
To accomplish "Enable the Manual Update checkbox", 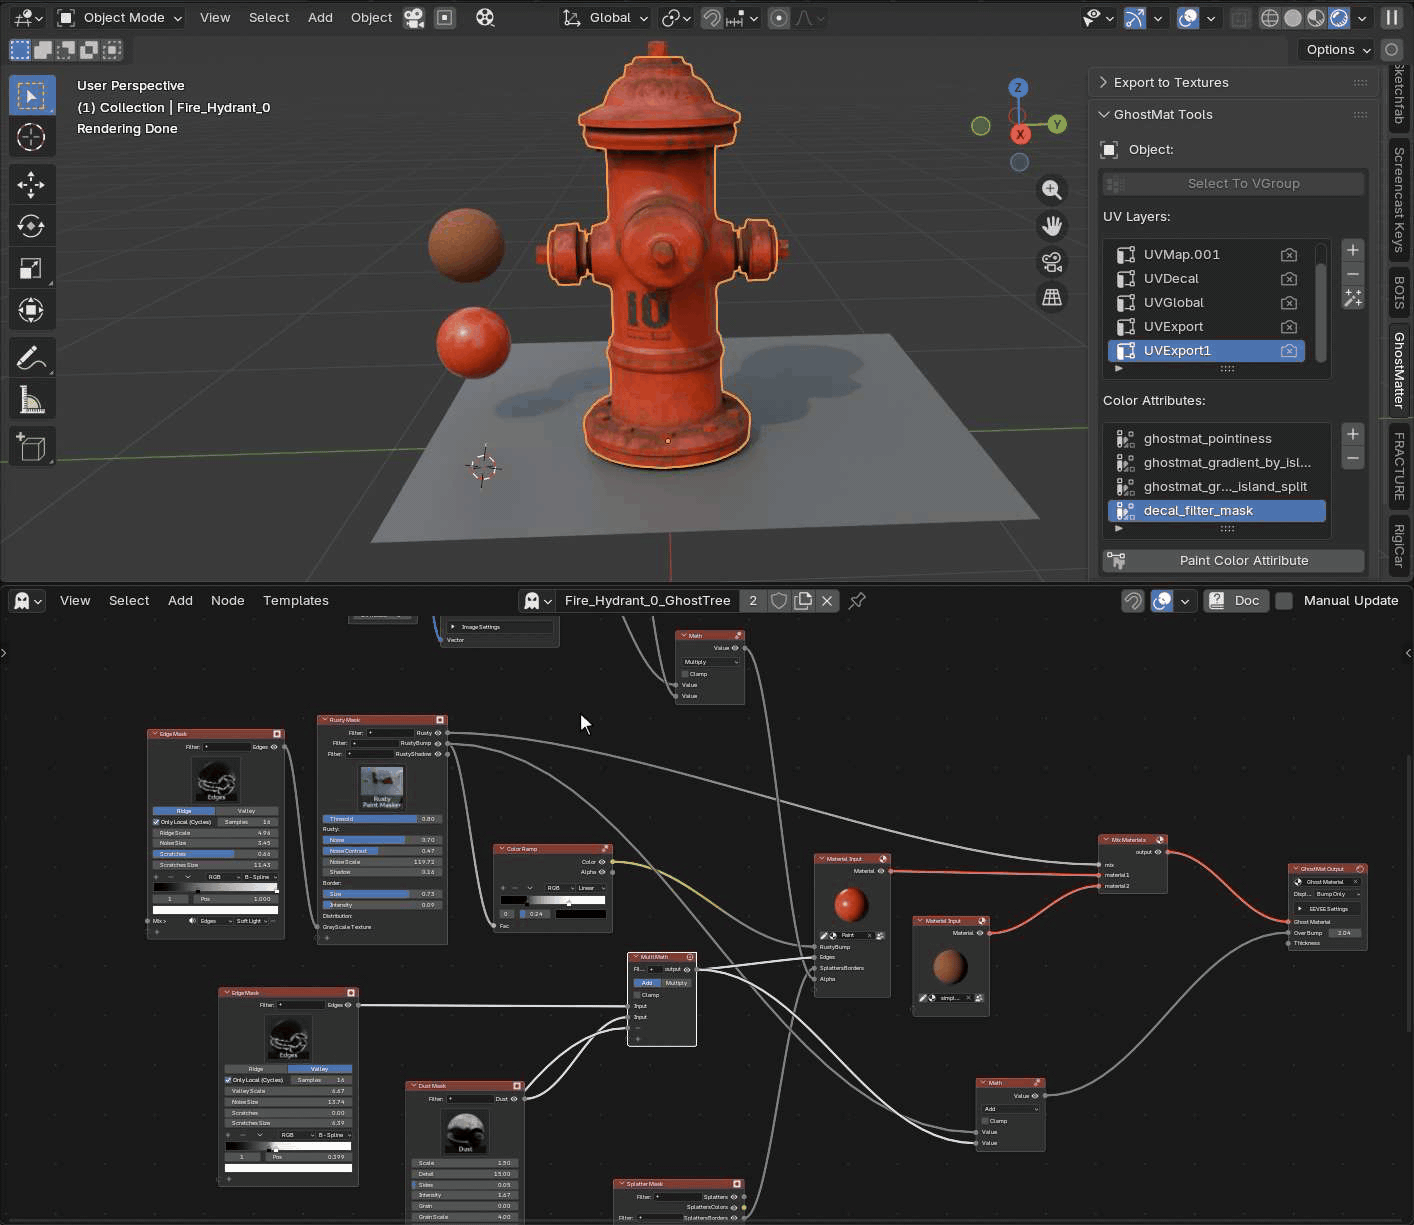I will [1285, 601].
